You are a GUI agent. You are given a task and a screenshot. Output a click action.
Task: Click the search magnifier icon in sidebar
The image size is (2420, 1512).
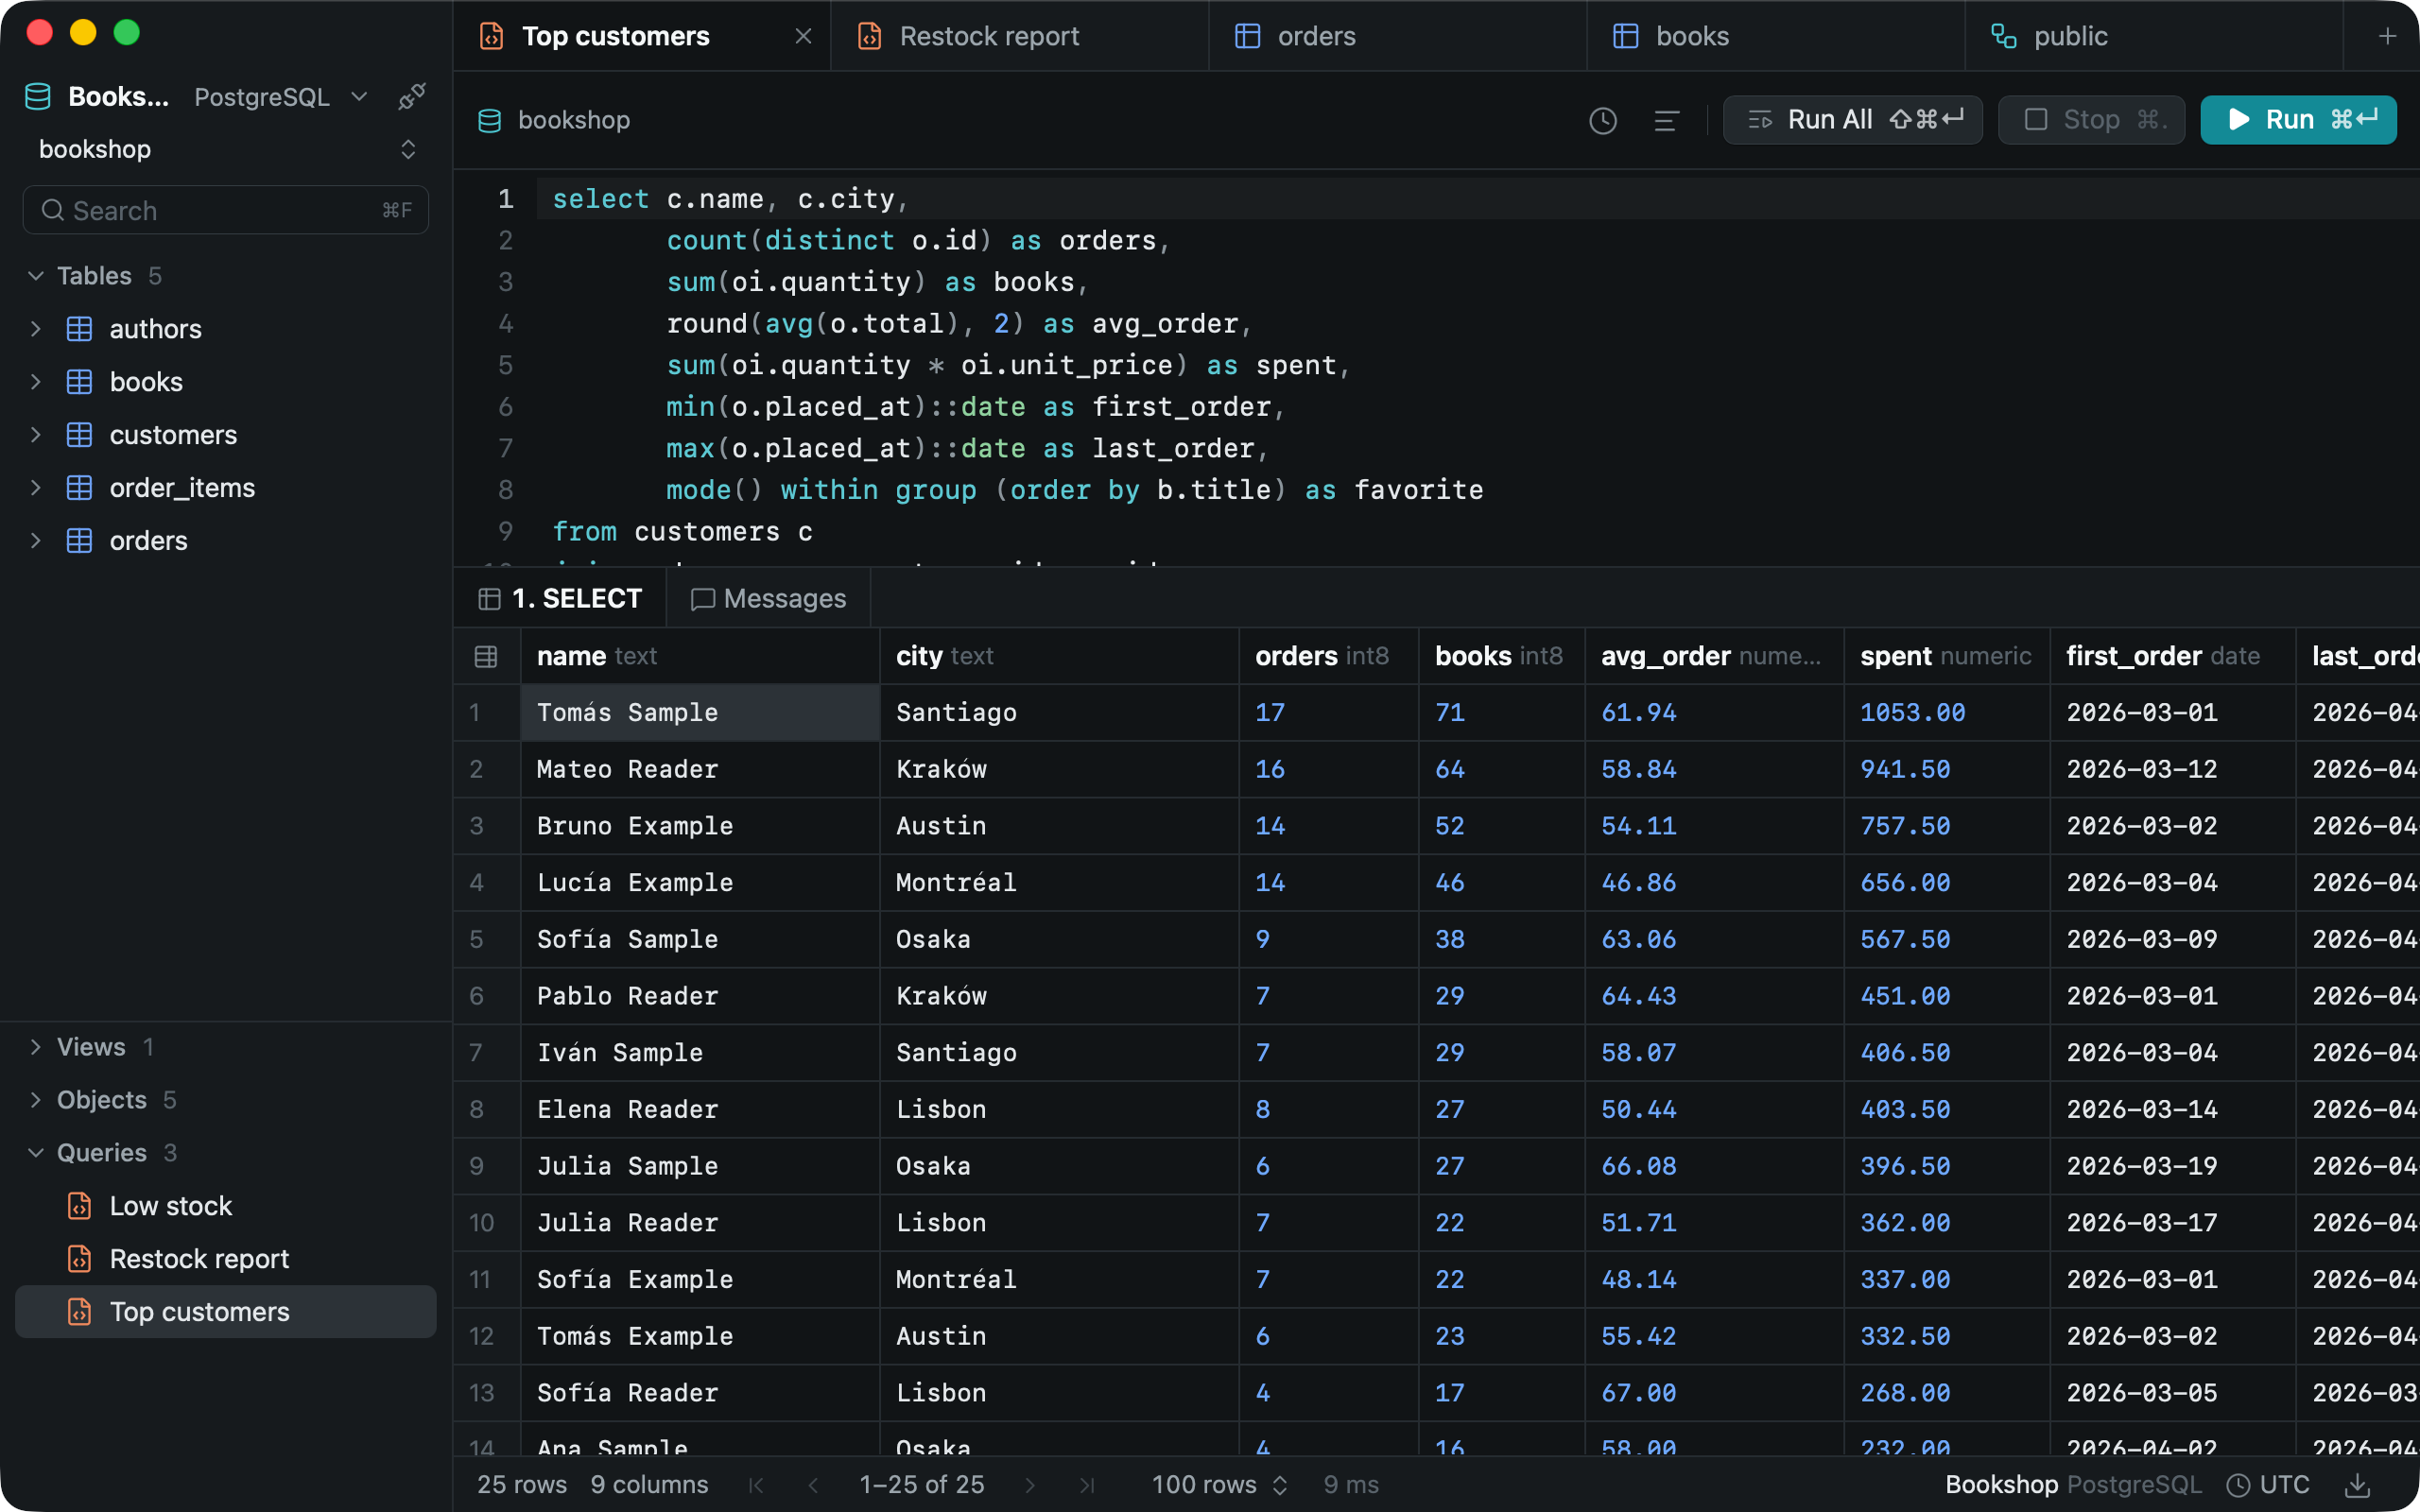pos(53,210)
